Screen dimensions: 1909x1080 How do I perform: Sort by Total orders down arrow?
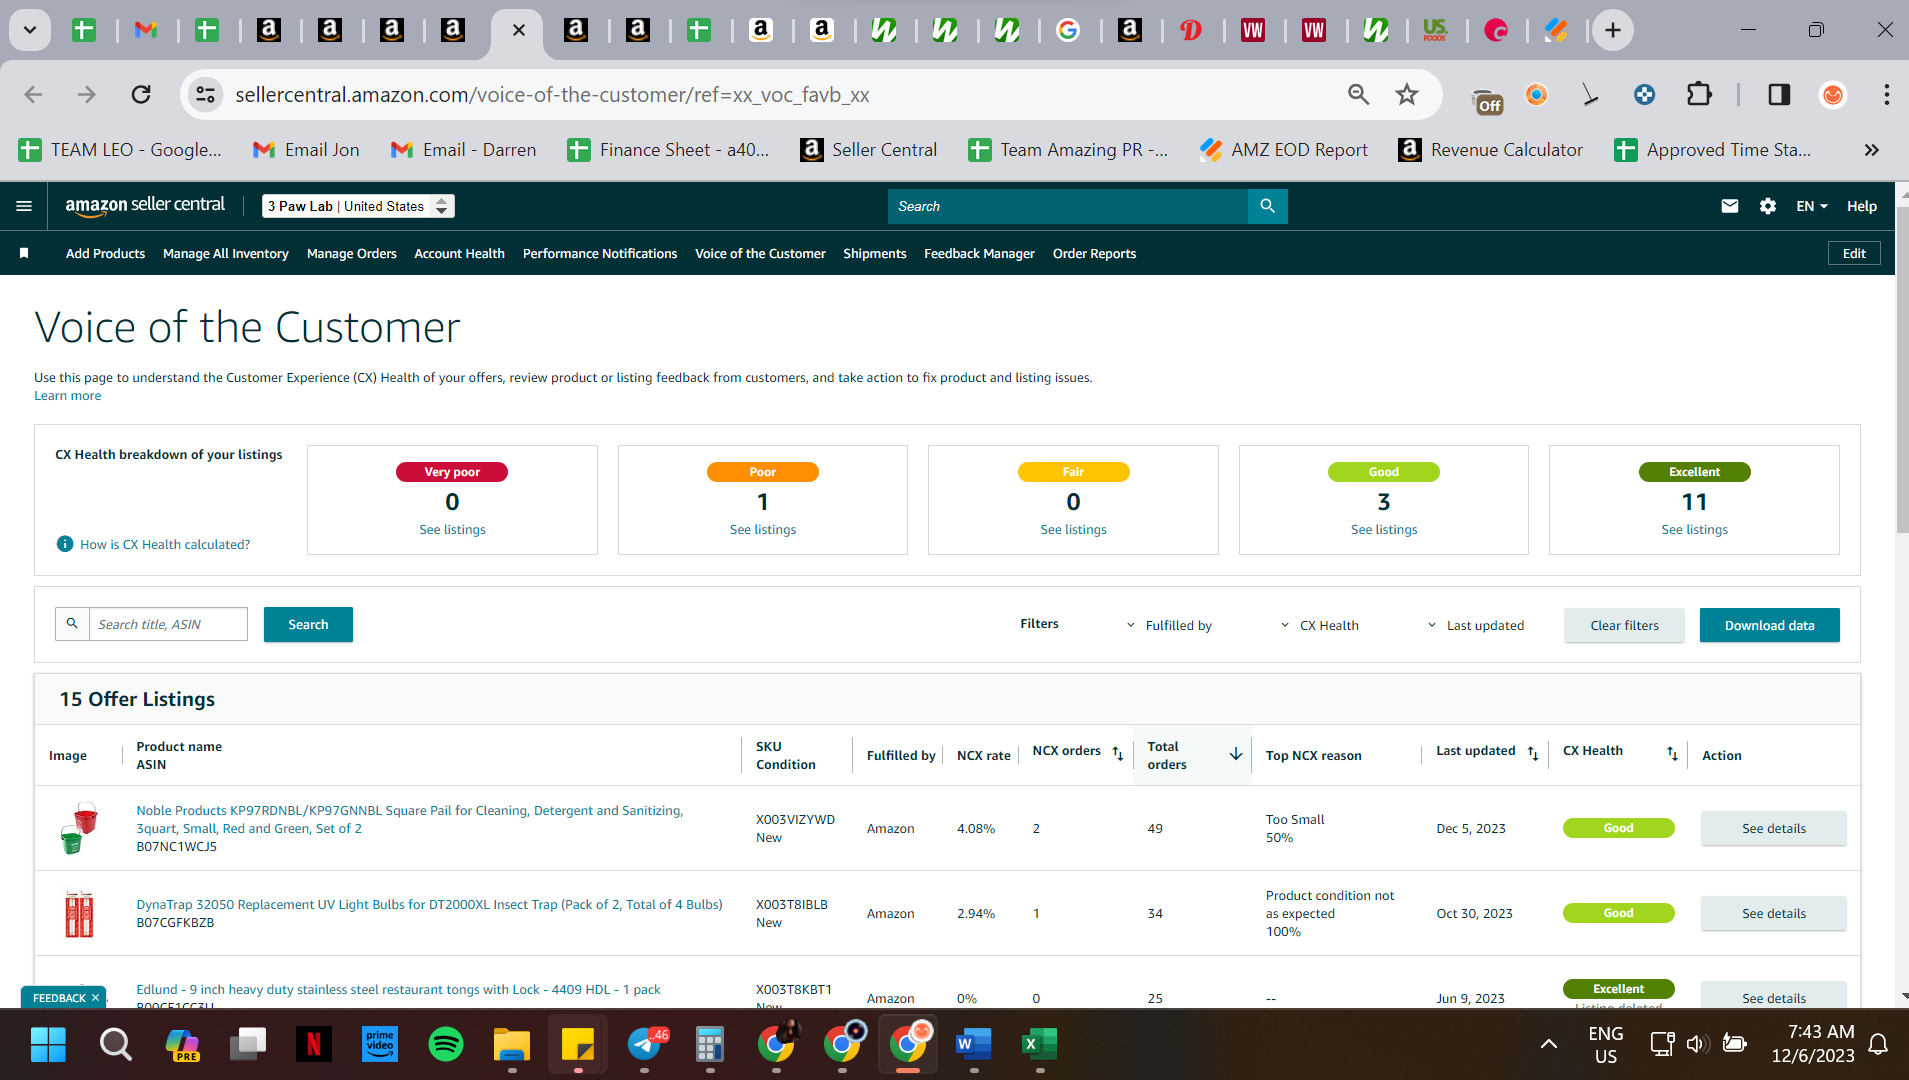(1236, 754)
